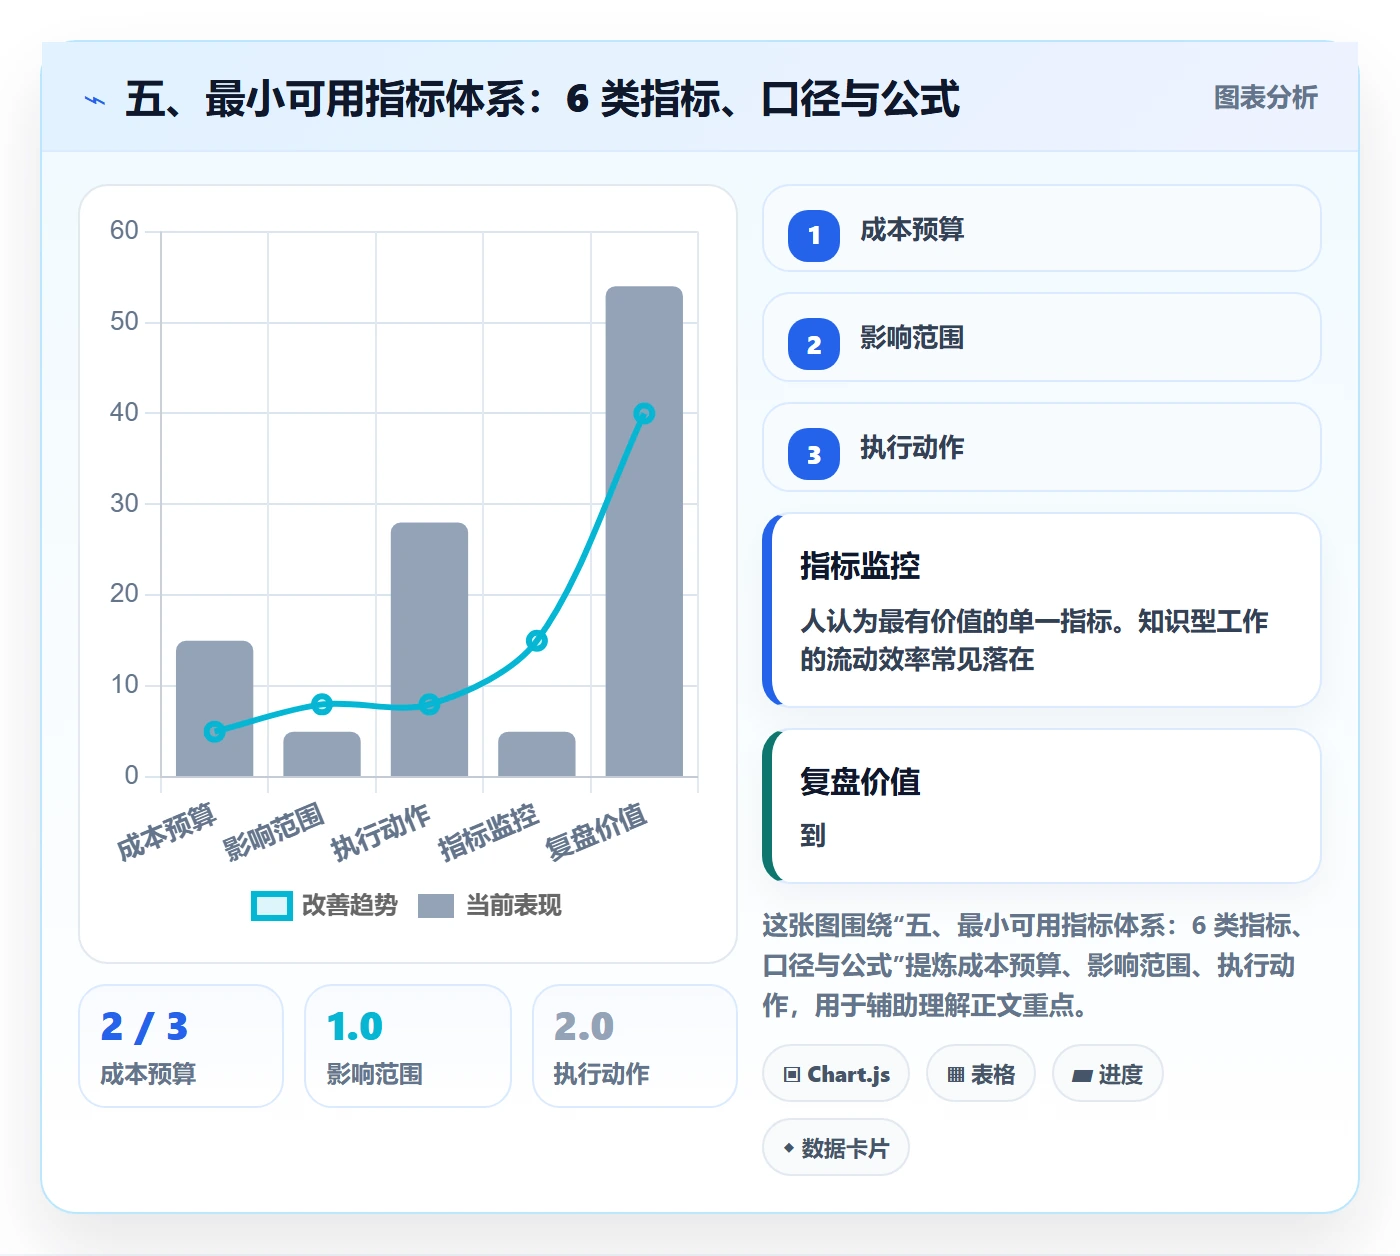Click the 2 / 3 成本预算 stat card

pyautogui.click(x=181, y=1046)
